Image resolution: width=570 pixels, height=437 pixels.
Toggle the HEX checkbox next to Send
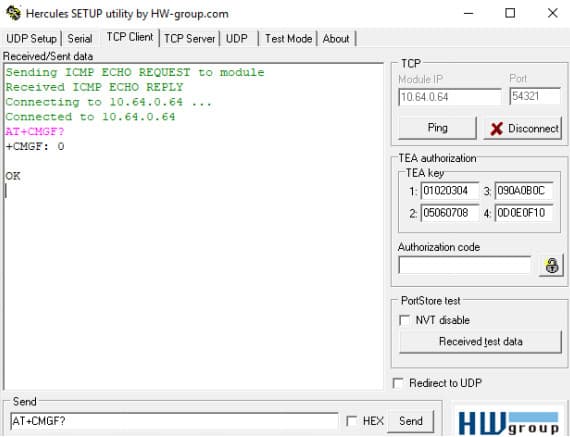(351, 421)
